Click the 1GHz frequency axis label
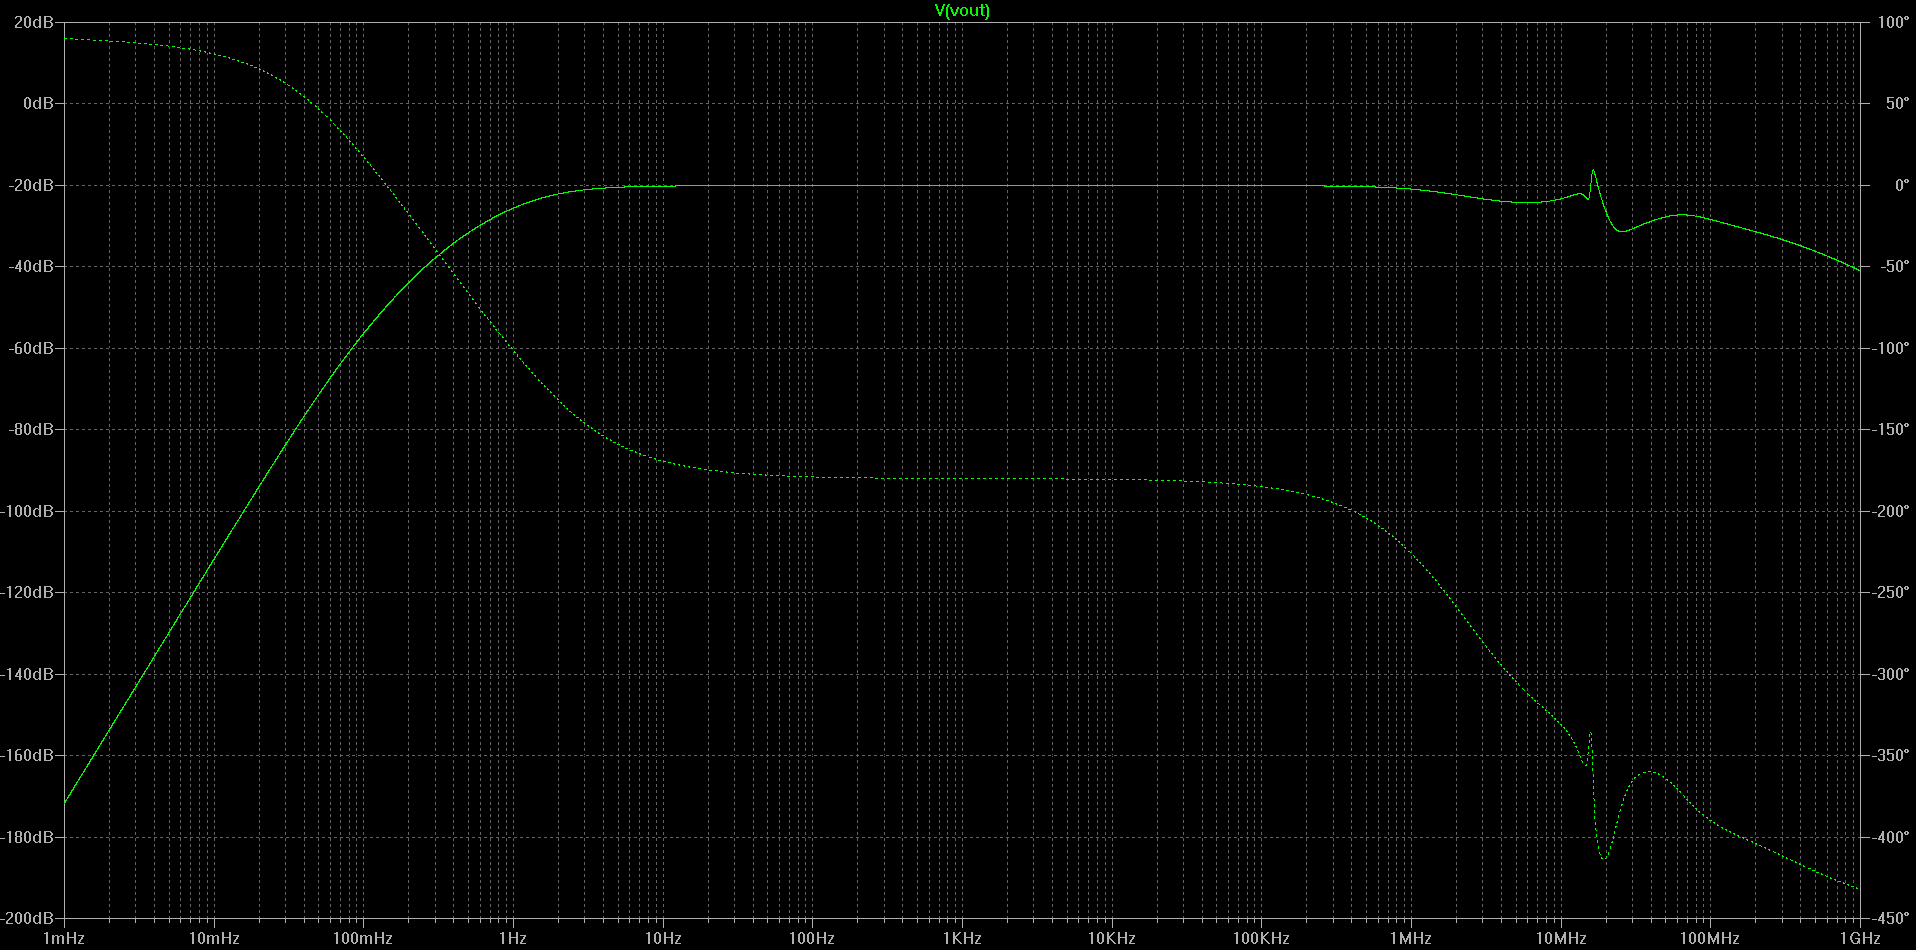1916x950 pixels. (1860, 938)
